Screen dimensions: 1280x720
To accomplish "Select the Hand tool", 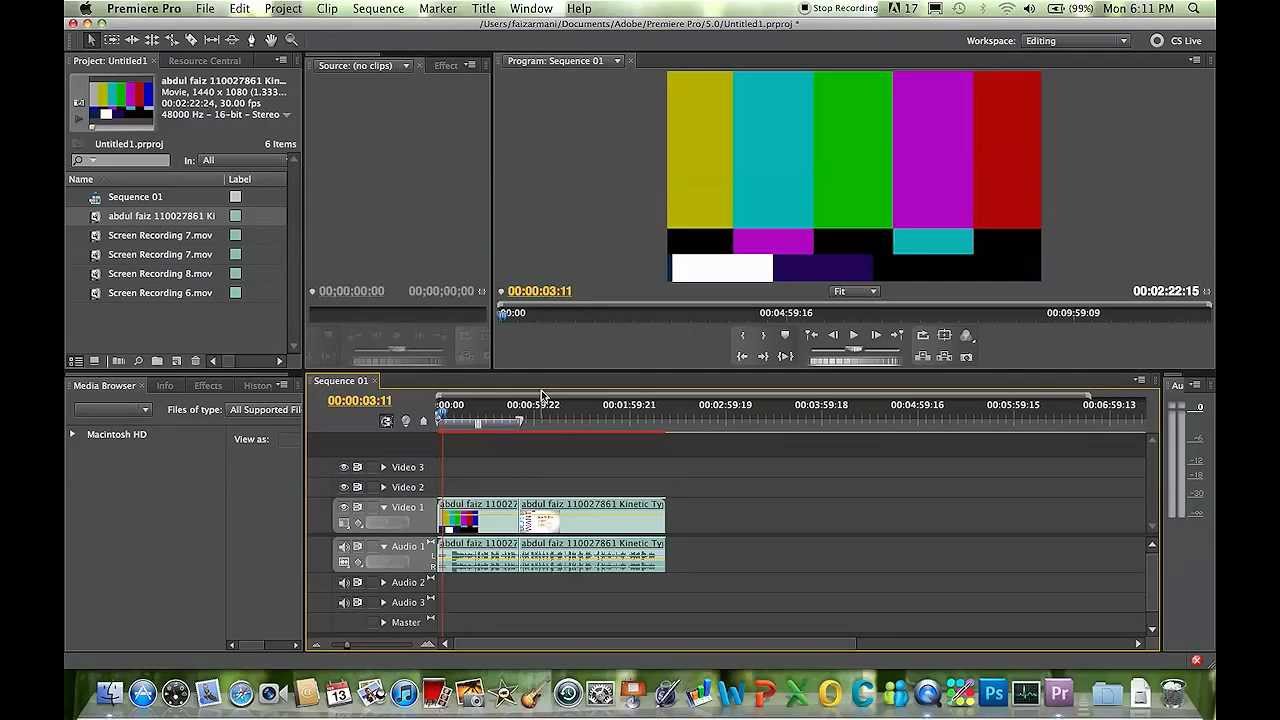I will tap(271, 40).
